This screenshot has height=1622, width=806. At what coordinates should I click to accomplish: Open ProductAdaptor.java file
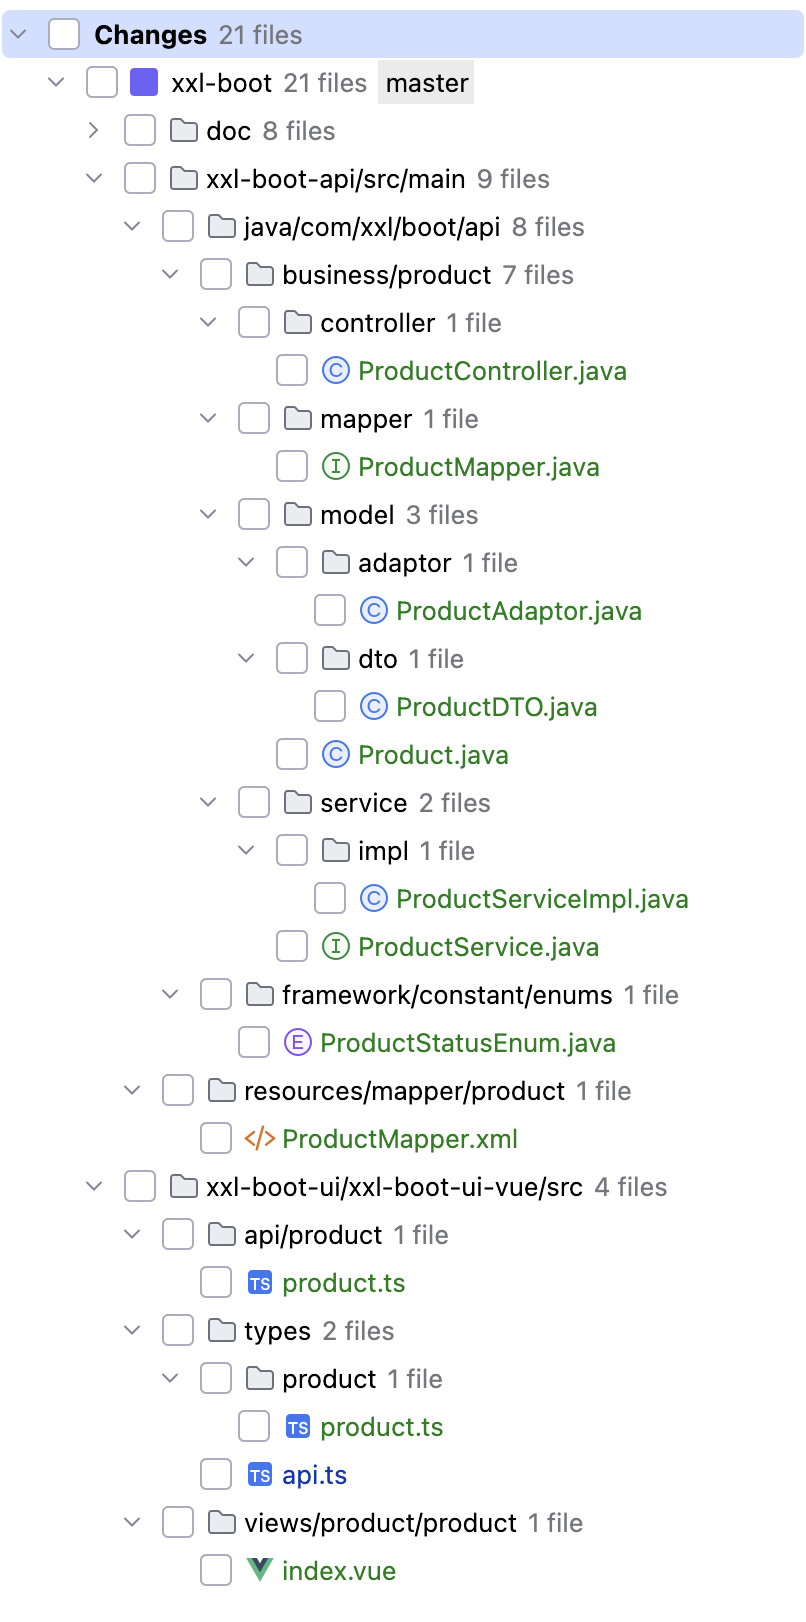pyautogui.click(x=519, y=611)
